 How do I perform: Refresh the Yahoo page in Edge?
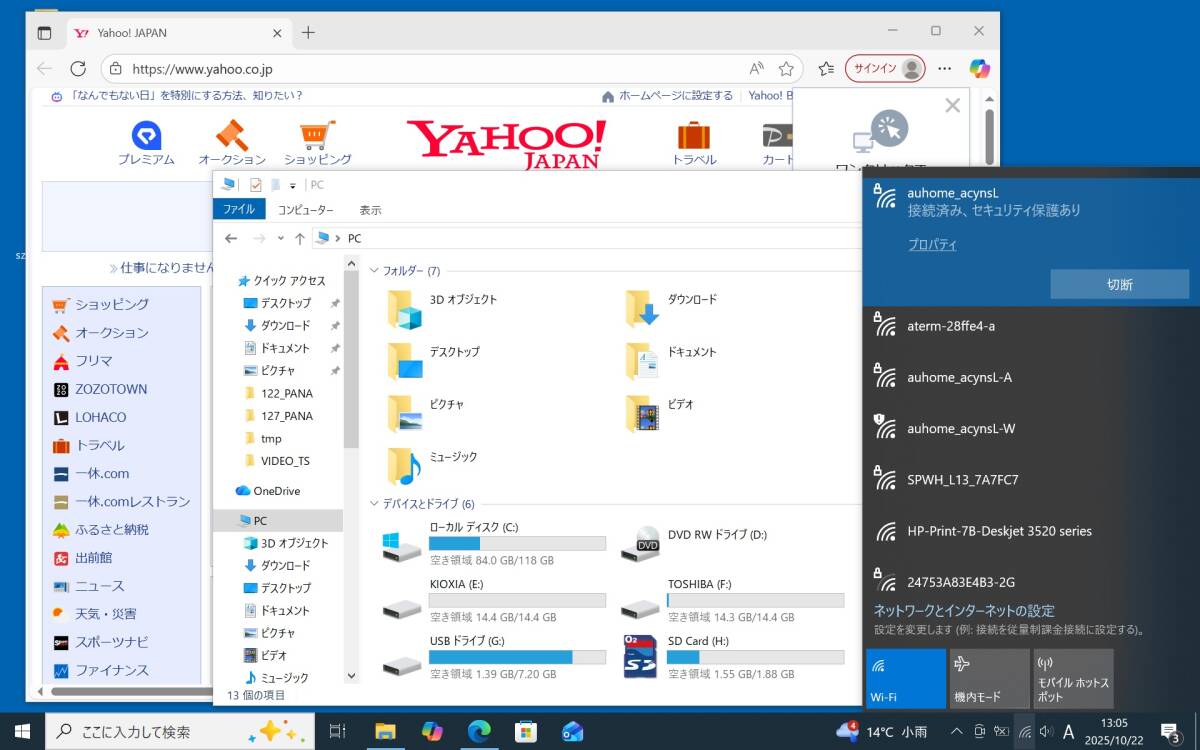pyautogui.click(x=78, y=69)
